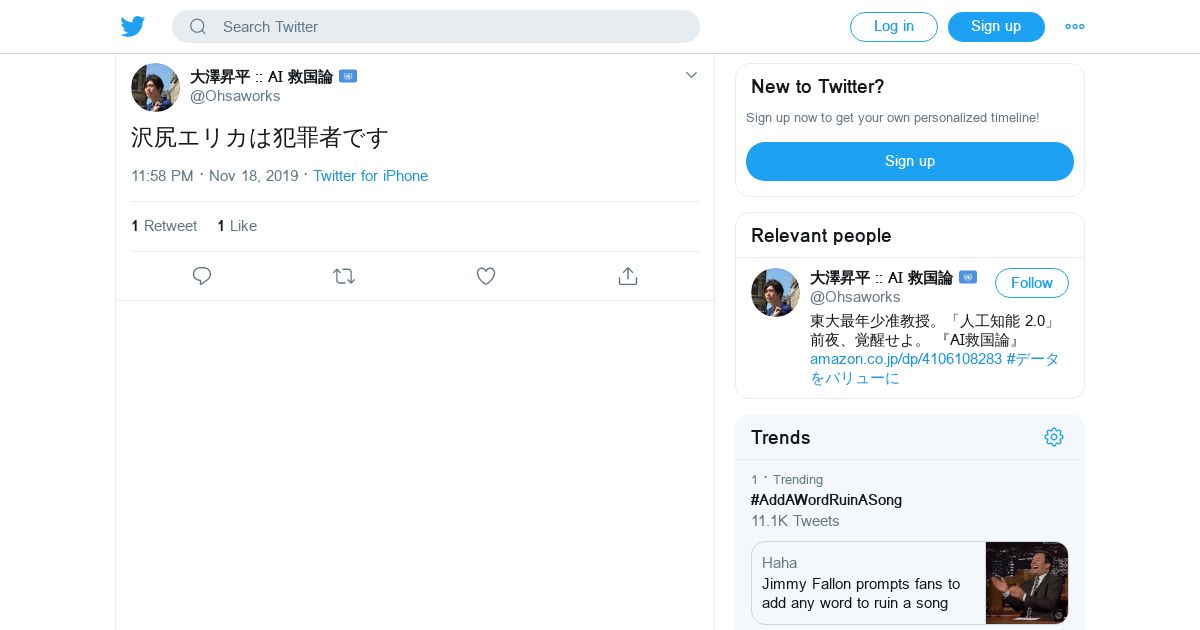Image resolution: width=1200 pixels, height=630 pixels.
Task: Open the amazon.co.jp link in bio
Action: coord(906,359)
